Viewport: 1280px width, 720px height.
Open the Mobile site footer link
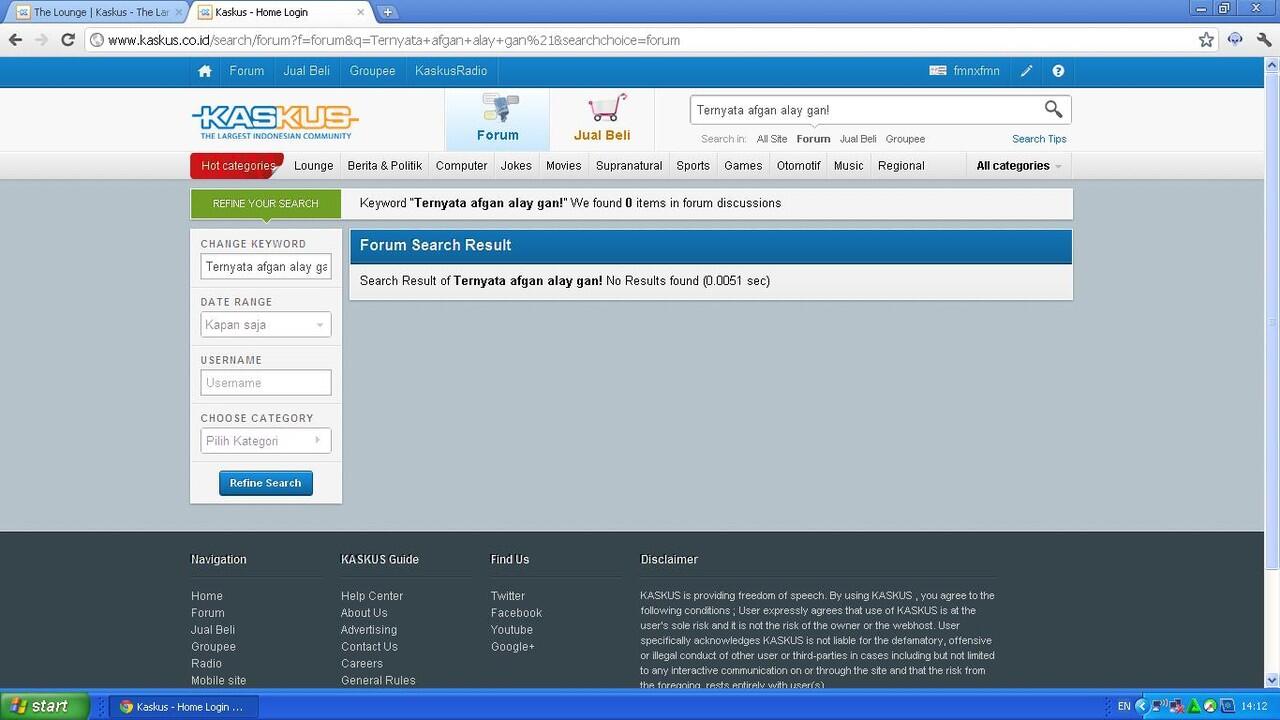tap(219, 681)
